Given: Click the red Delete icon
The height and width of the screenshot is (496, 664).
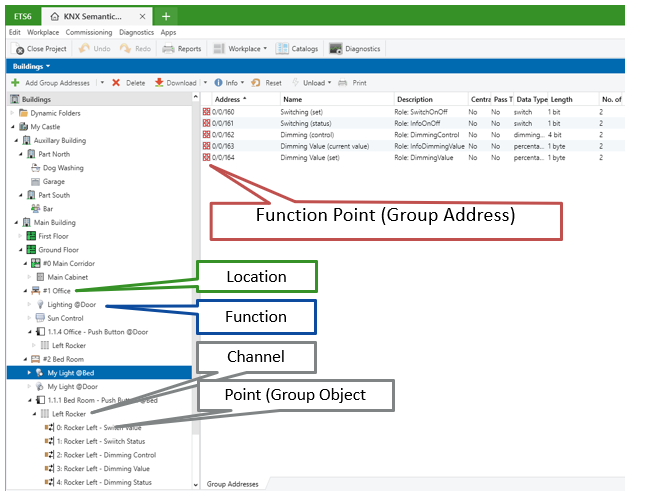Looking at the screenshot, I should 116,83.
